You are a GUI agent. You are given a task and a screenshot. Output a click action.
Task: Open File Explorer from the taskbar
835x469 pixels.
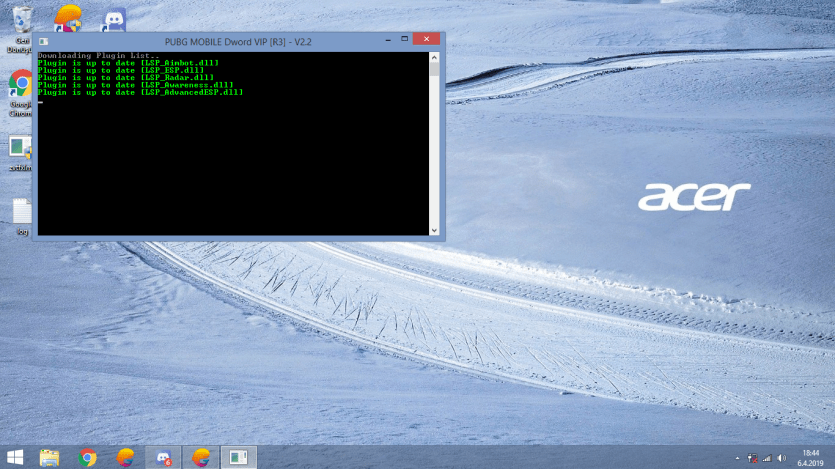(x=50, y=457)
